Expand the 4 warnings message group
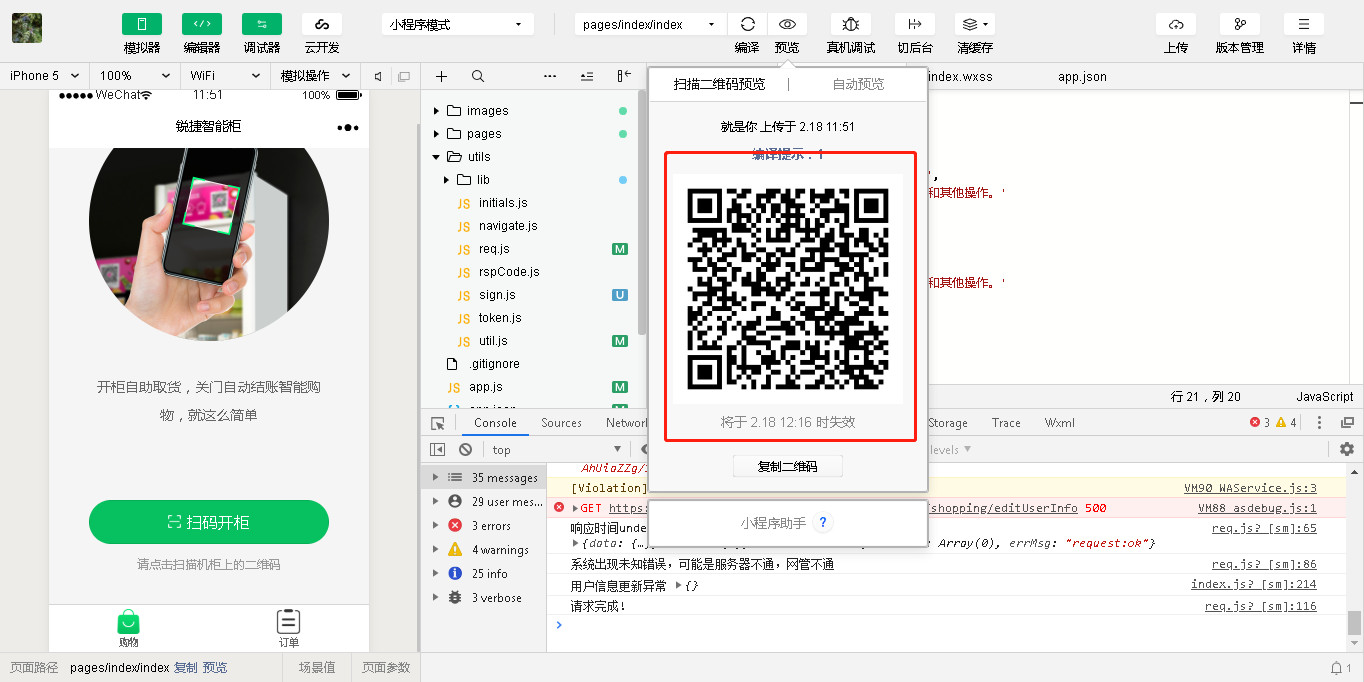Viewport: 1364px width, 682px height. (x=435, y=550)
